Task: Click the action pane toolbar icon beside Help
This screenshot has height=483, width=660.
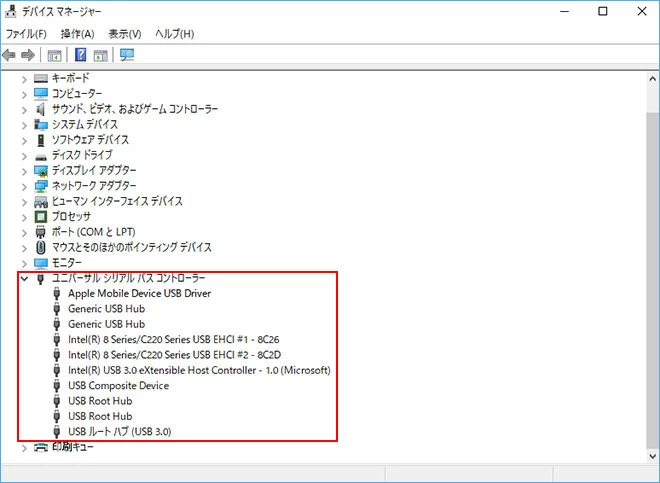Action: [x=101, y=55]
